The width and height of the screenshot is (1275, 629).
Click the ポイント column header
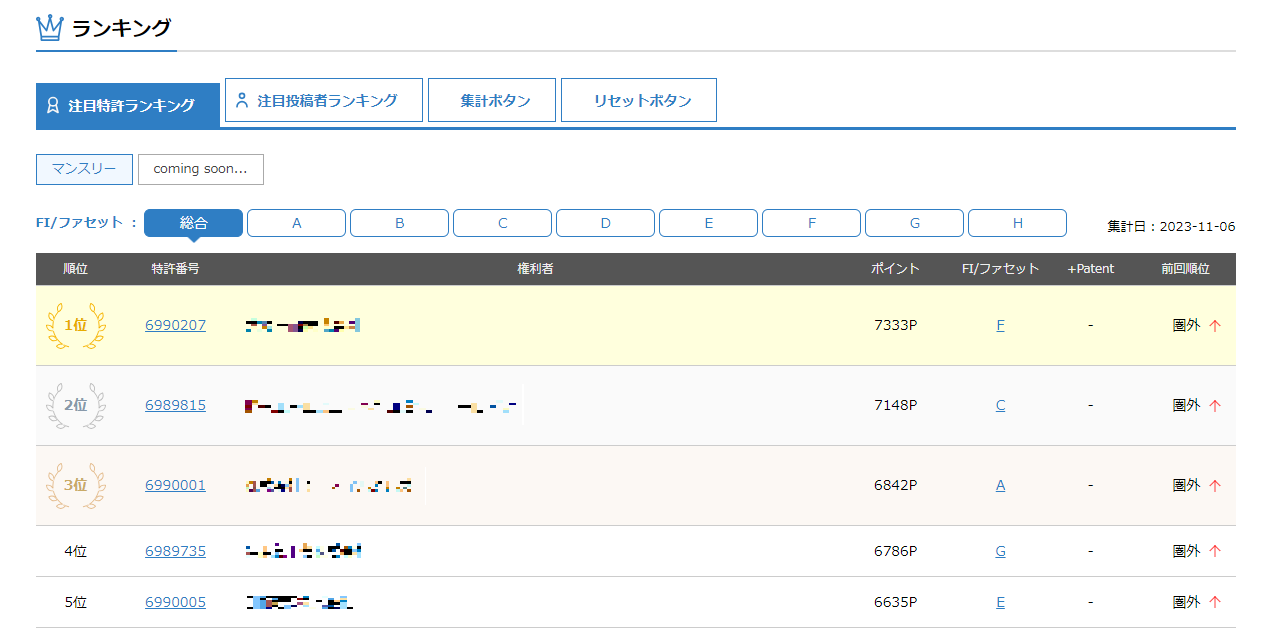coord(895,269)
